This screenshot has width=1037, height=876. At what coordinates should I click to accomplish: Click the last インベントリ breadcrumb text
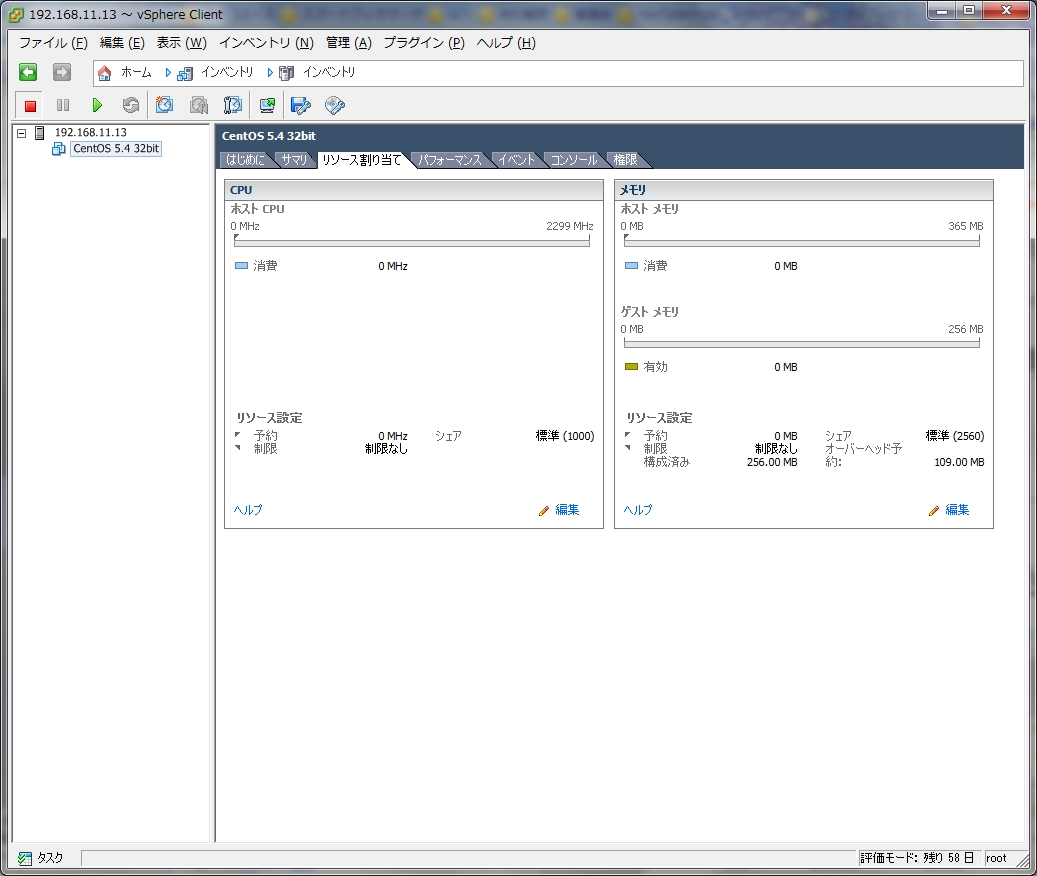pos(329,72)
